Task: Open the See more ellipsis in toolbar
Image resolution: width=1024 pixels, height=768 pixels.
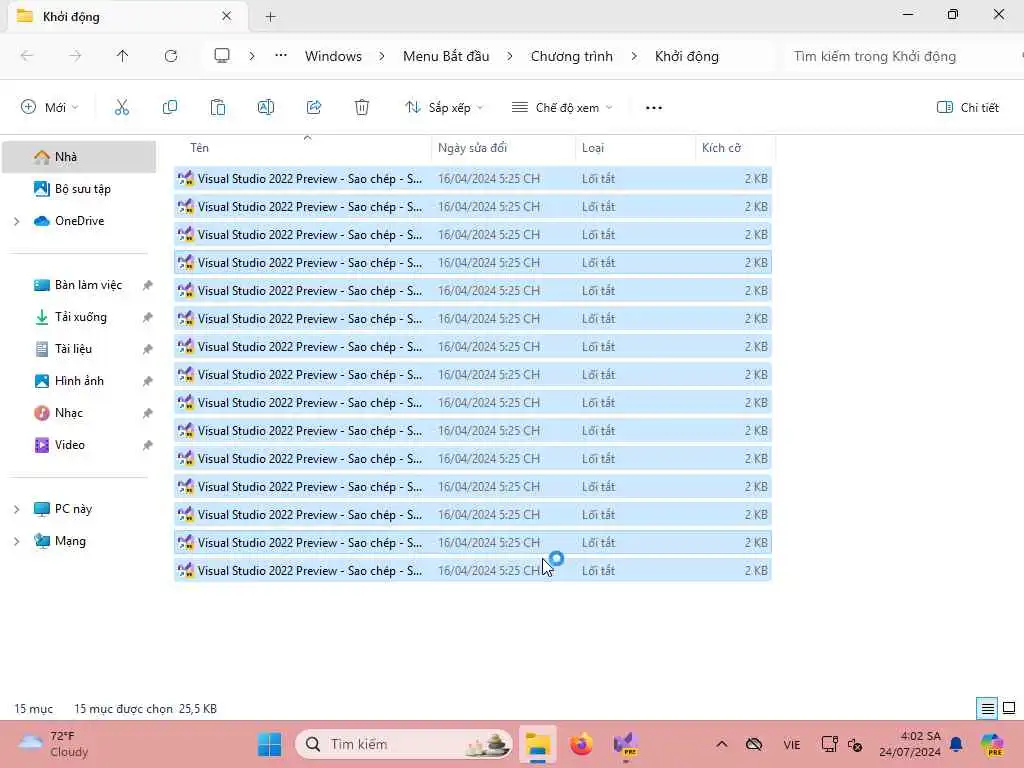Action: (654, 108)
